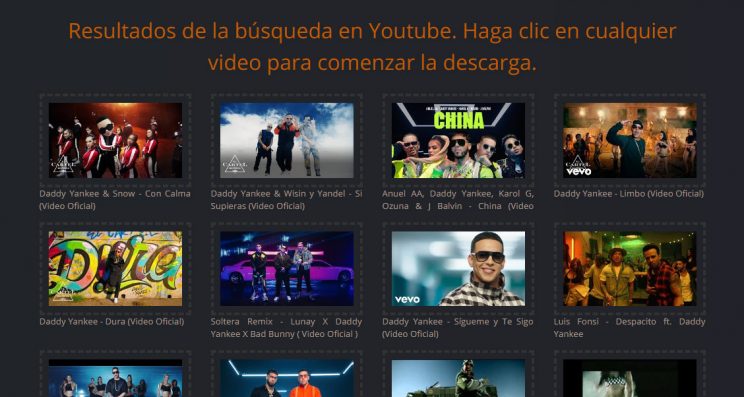Viewport: 744px width, 397px height.
Task: Open the Dura graffiti video thumbnail
Action: [x=115, y=268]
